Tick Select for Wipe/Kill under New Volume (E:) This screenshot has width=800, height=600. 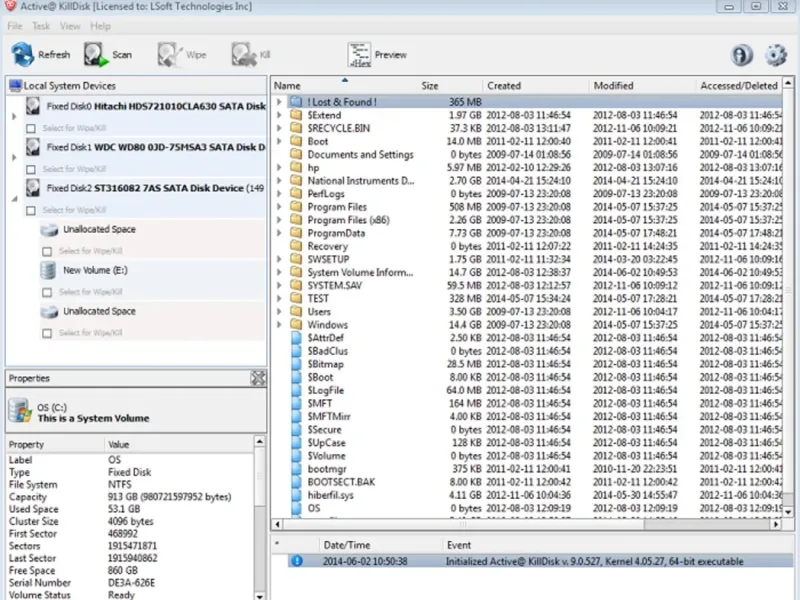[x=46, y=292]
